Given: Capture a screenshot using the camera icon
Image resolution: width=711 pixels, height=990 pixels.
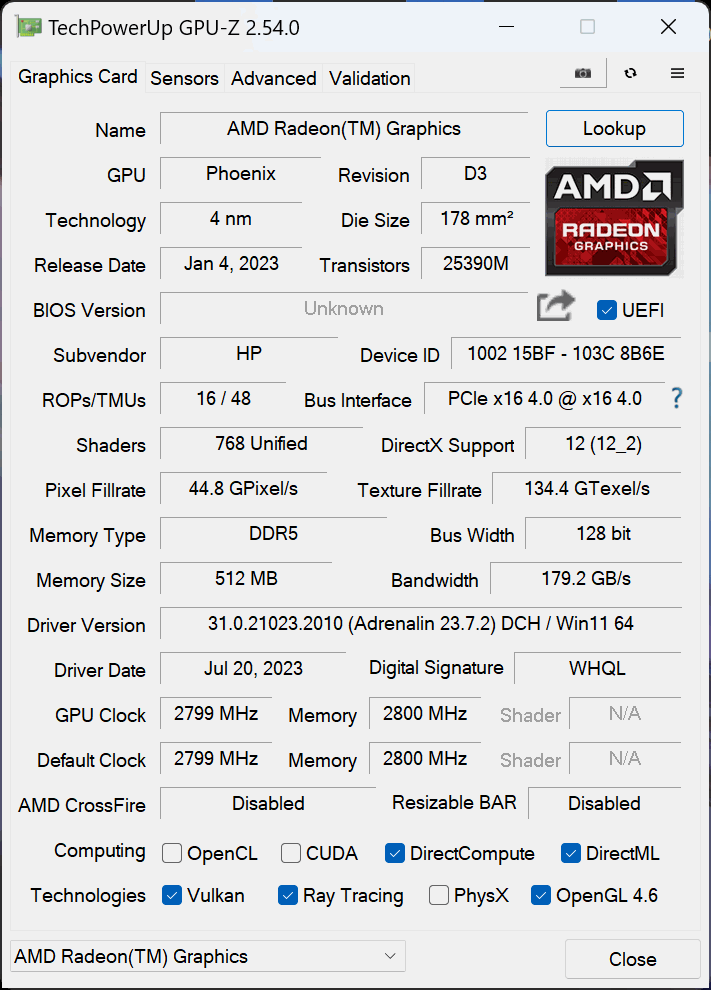Looking at the screenshot, I should point(582,73).
